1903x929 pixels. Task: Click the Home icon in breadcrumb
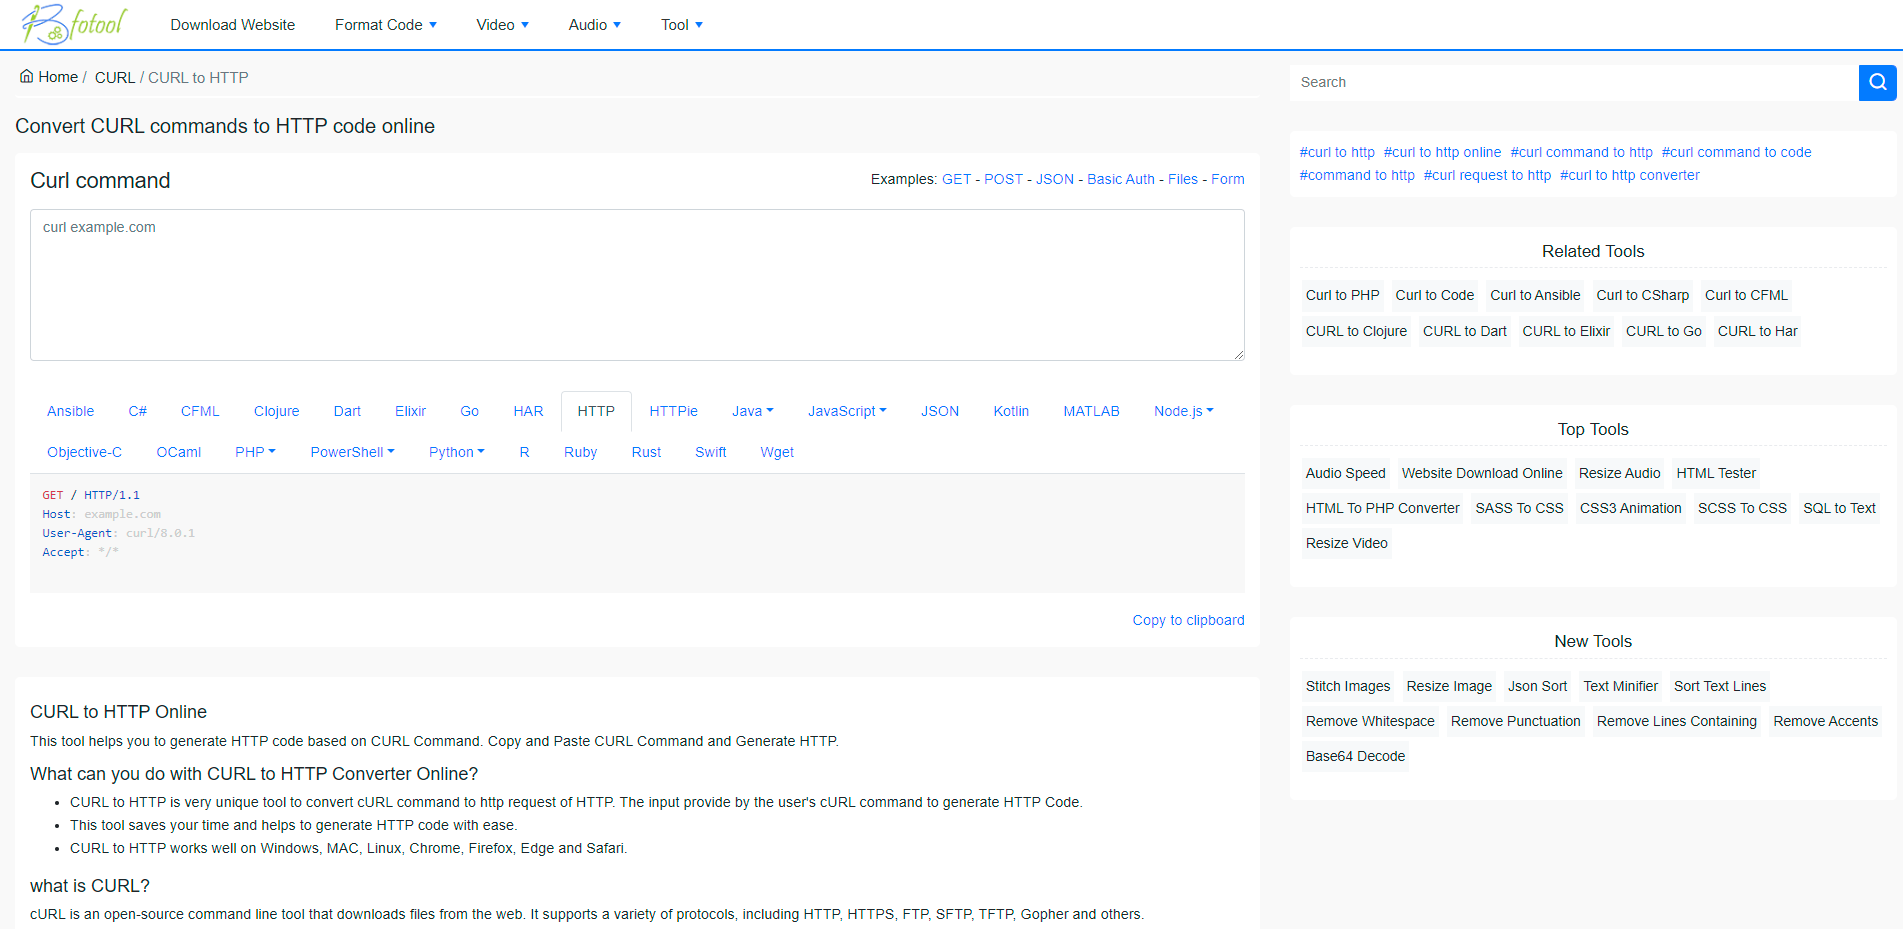(x=27, y=77)
